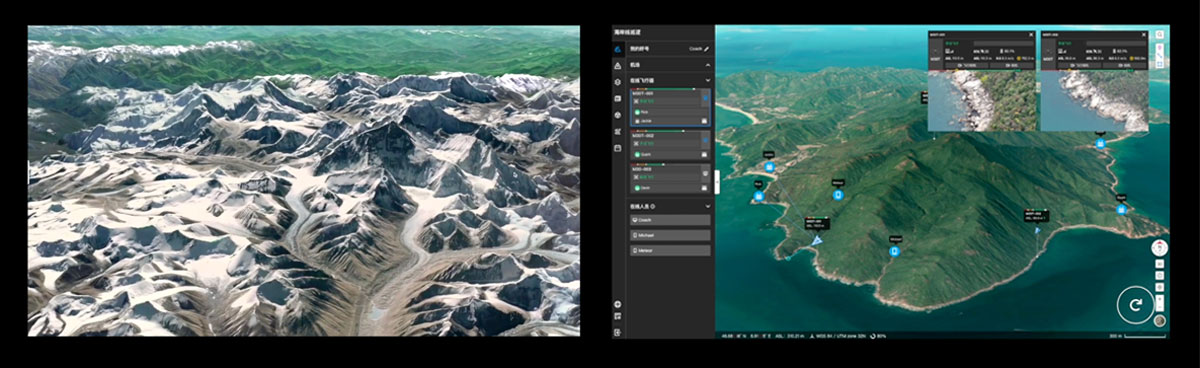The height and width of the screenshot is (368, 1200).
Task: Click the sidebar collapse handle beside the map
Action: tap(716, 182)
